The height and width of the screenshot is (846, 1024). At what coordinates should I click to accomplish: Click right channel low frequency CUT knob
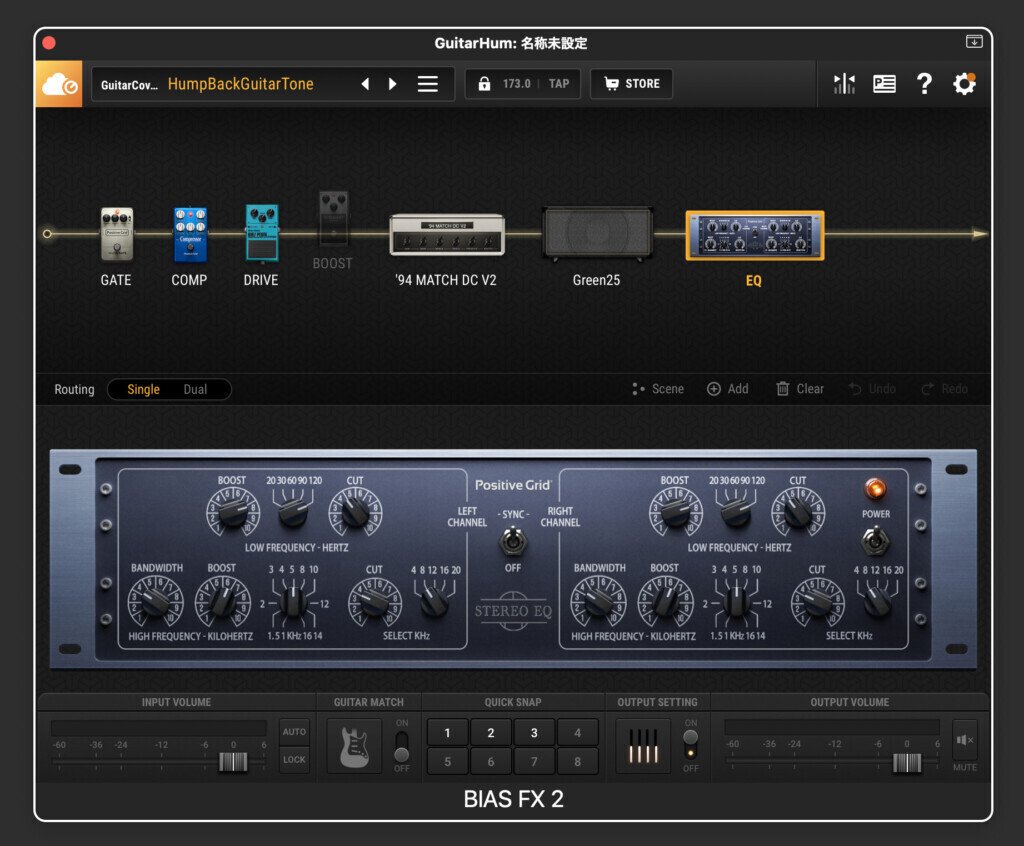[x=798, y=512]
